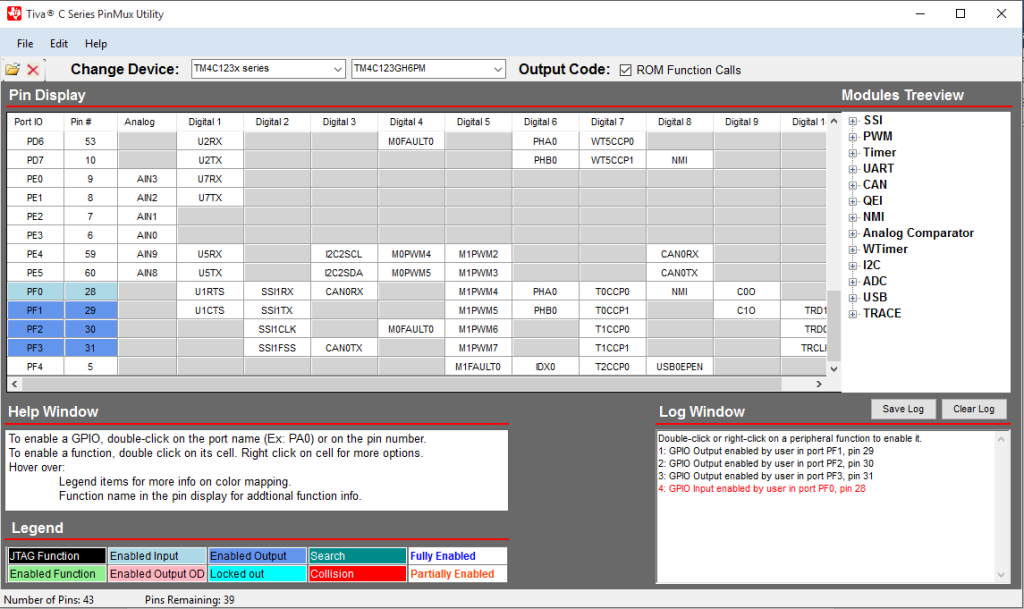Screen dimensions: 1024x609
Task: Click the Enabled Output legend swatch
Action: pyautogui.click(x=257, y=556)
